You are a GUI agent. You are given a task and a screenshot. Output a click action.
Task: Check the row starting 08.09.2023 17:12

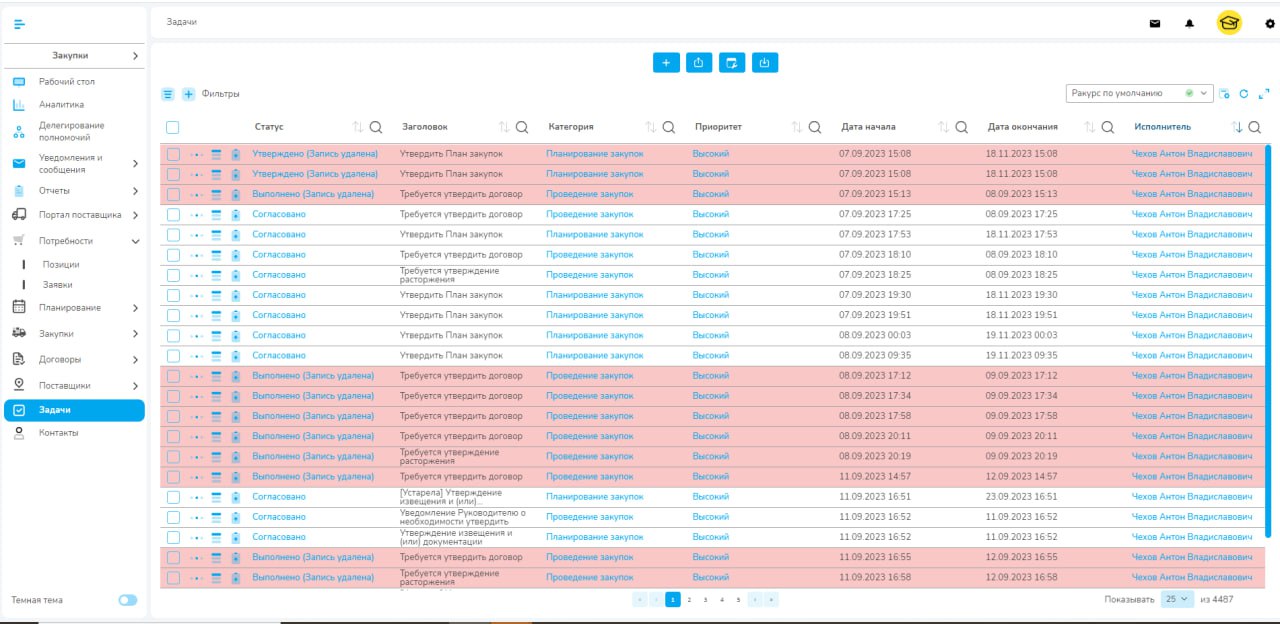click(173, 376)
